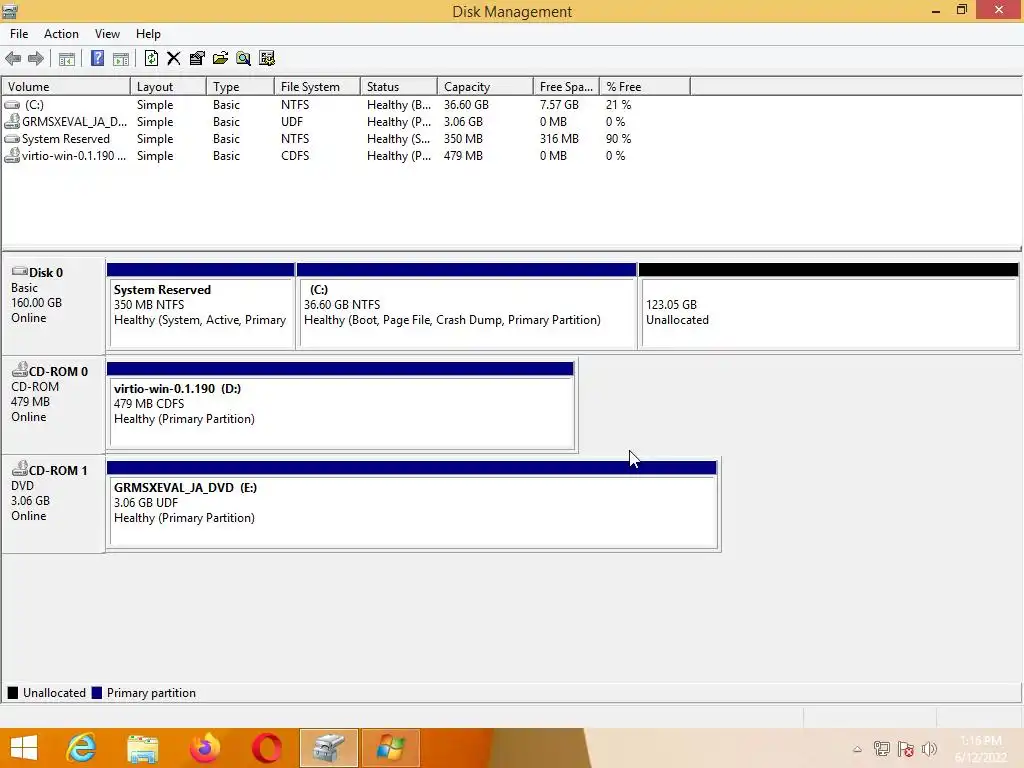Click the black Unallocated legend swatch
The height and width of the screenshot is (768, 1024).
pos(12,693)
